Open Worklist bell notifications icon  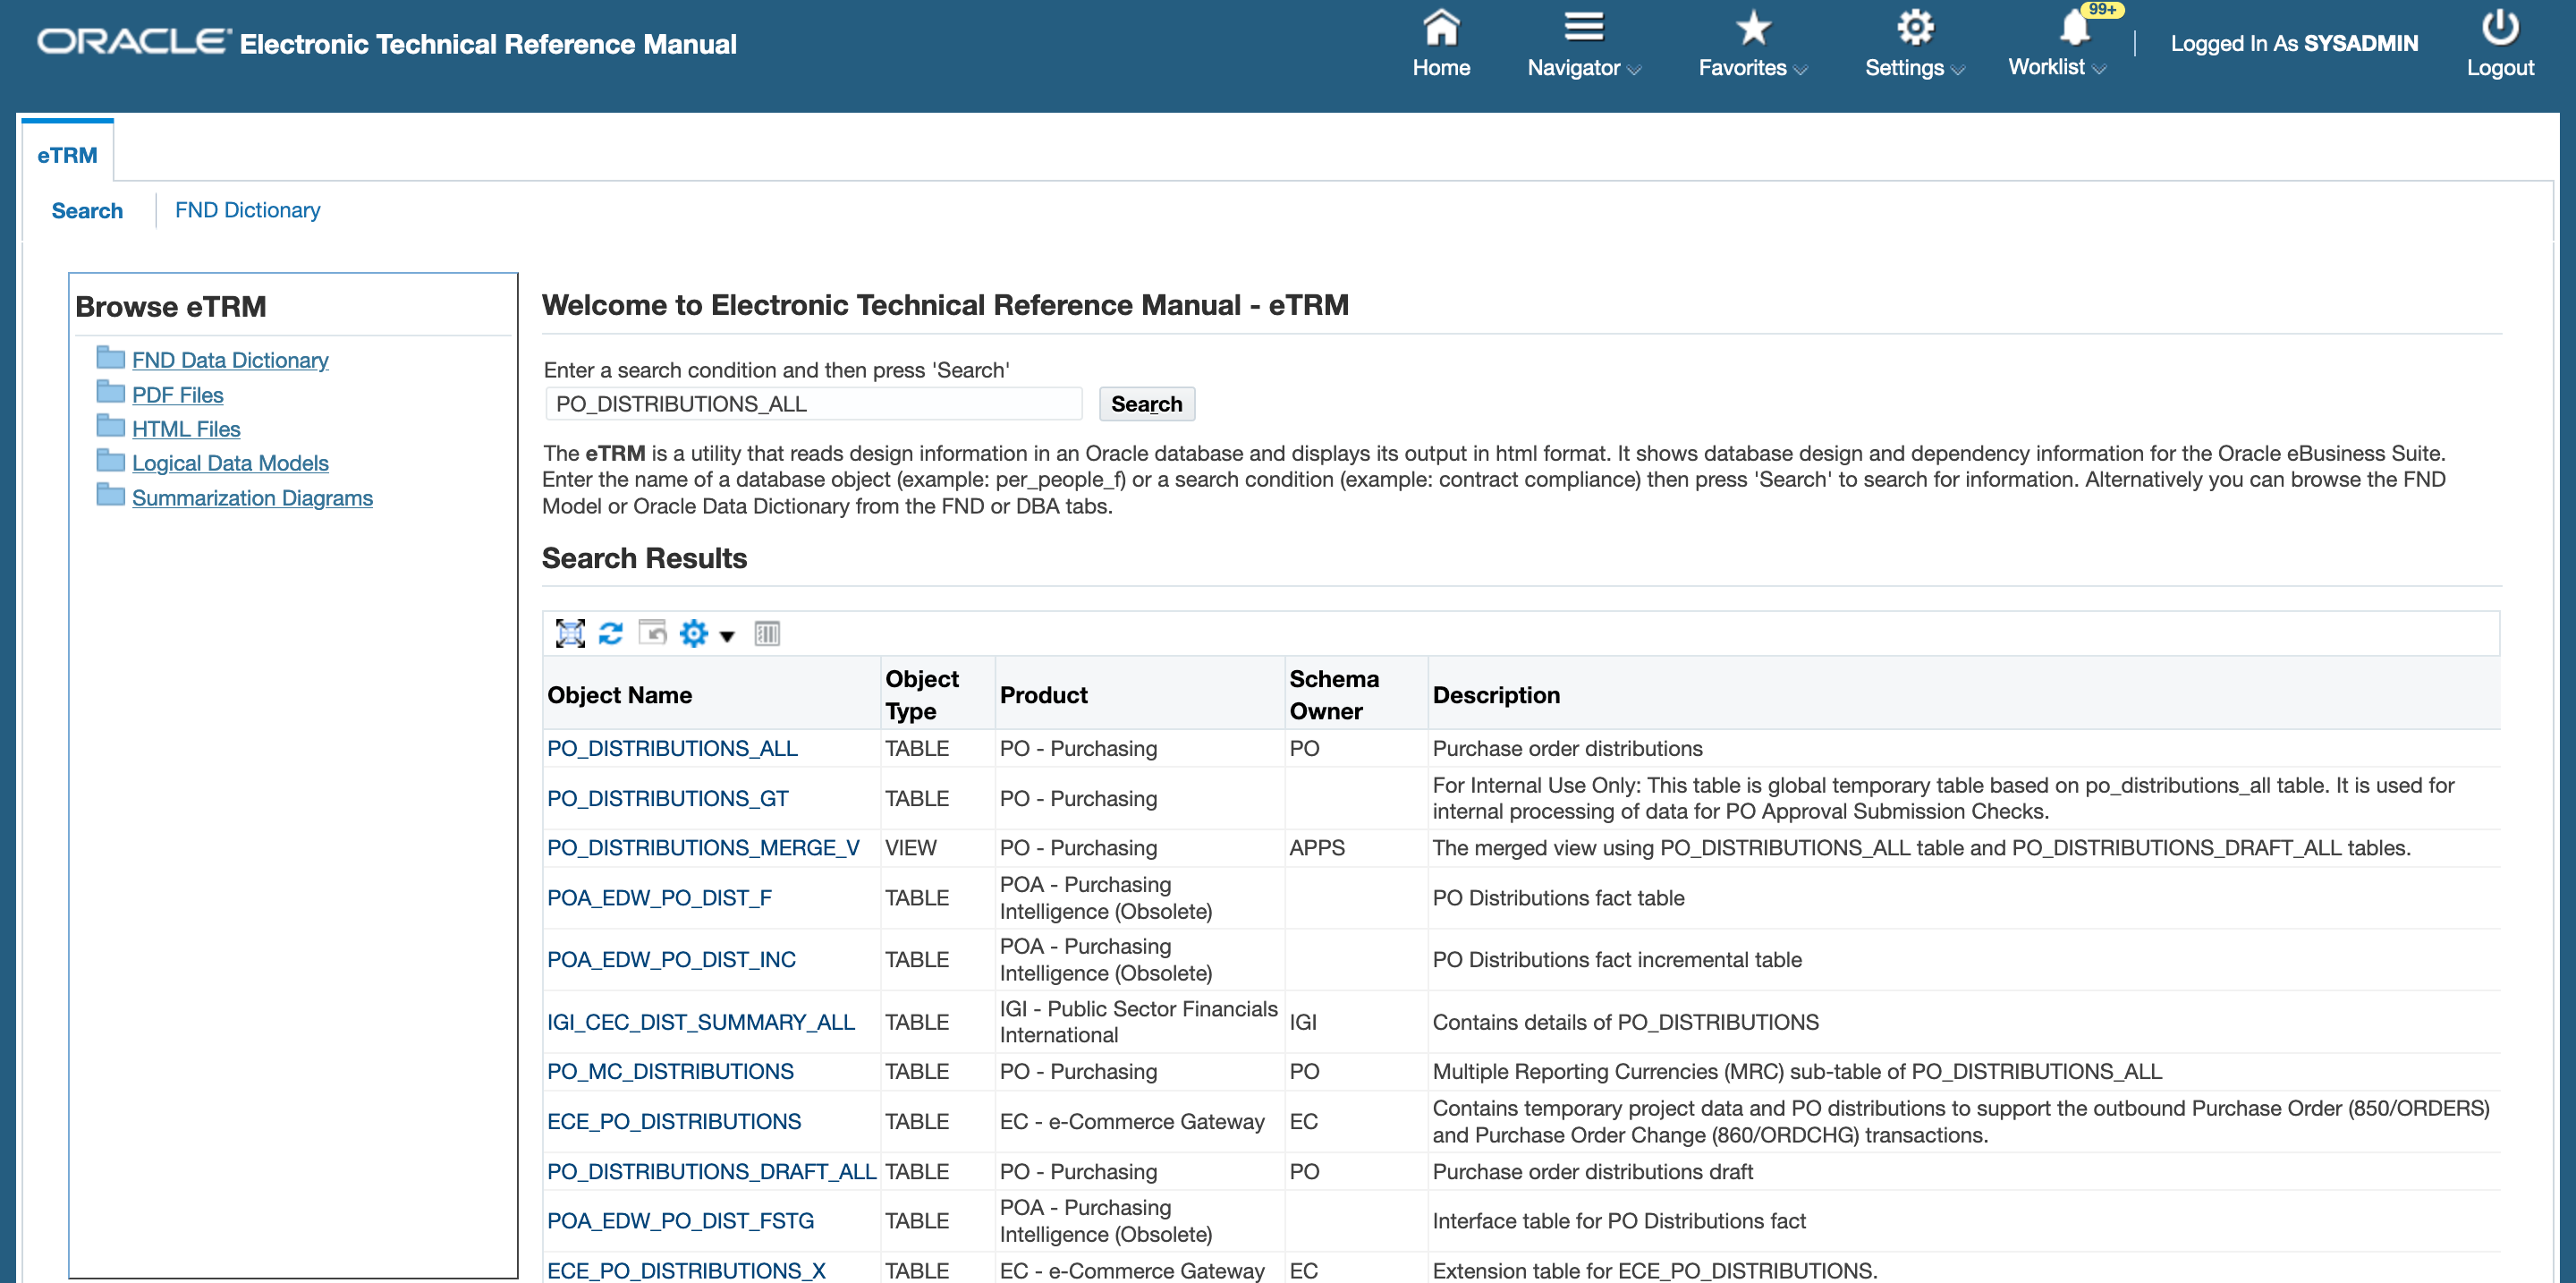[x=2073, y=28]
